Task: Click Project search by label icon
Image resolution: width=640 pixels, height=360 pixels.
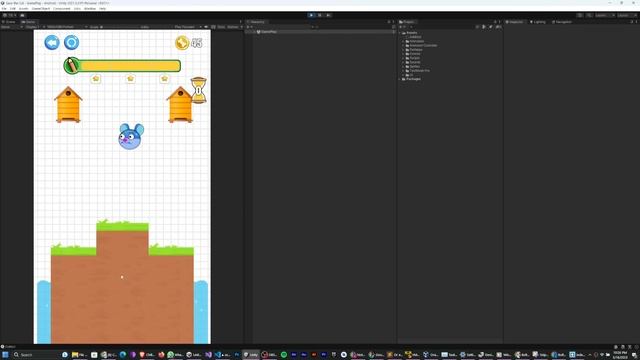Action: click(491, 27)
